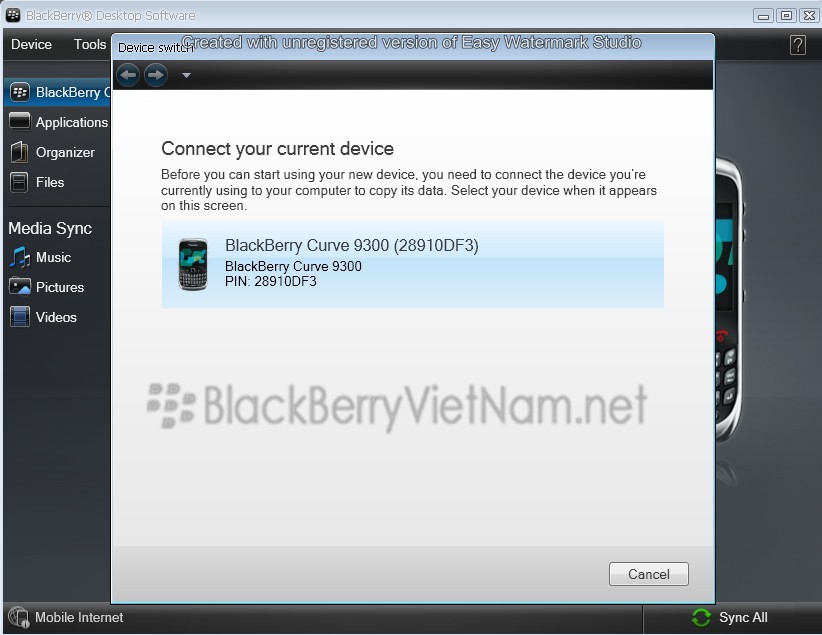
Task: Open the Files section
Action: click(x=50, y=182)
